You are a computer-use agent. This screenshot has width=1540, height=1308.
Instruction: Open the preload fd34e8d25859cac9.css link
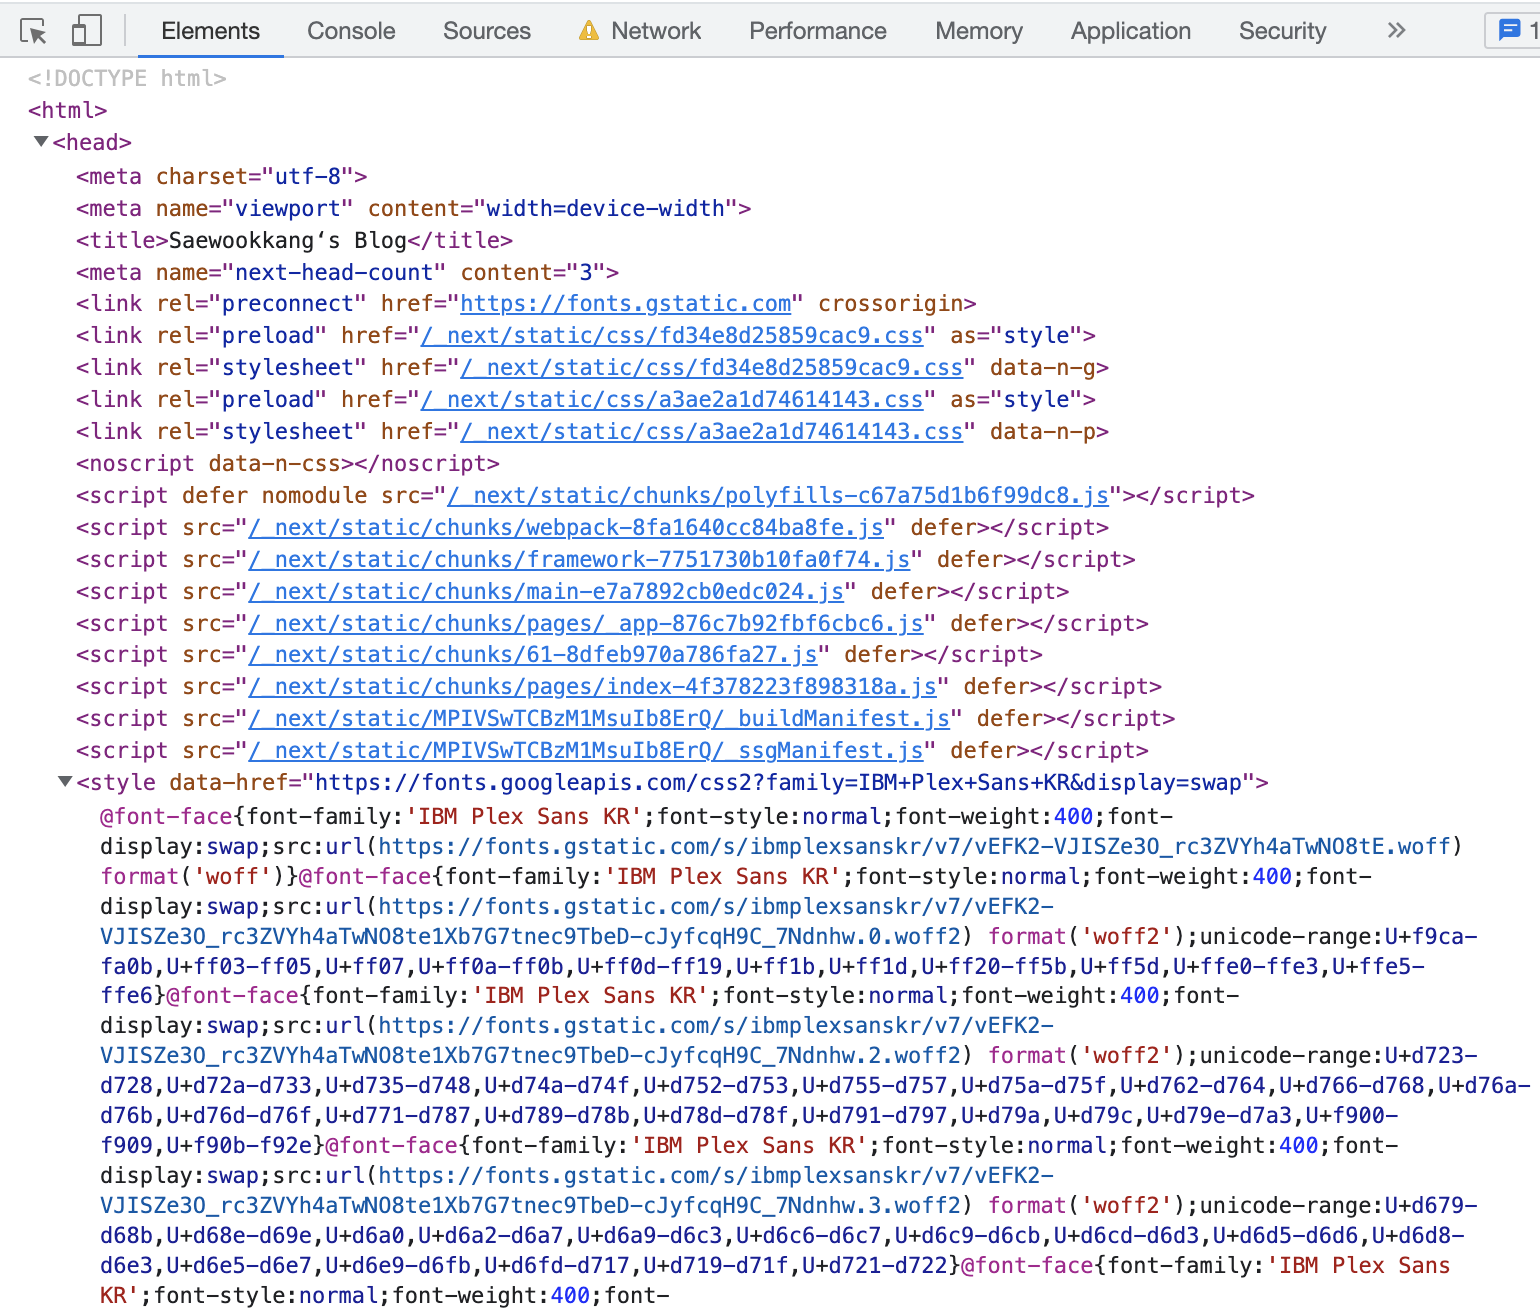pos(672,335)
